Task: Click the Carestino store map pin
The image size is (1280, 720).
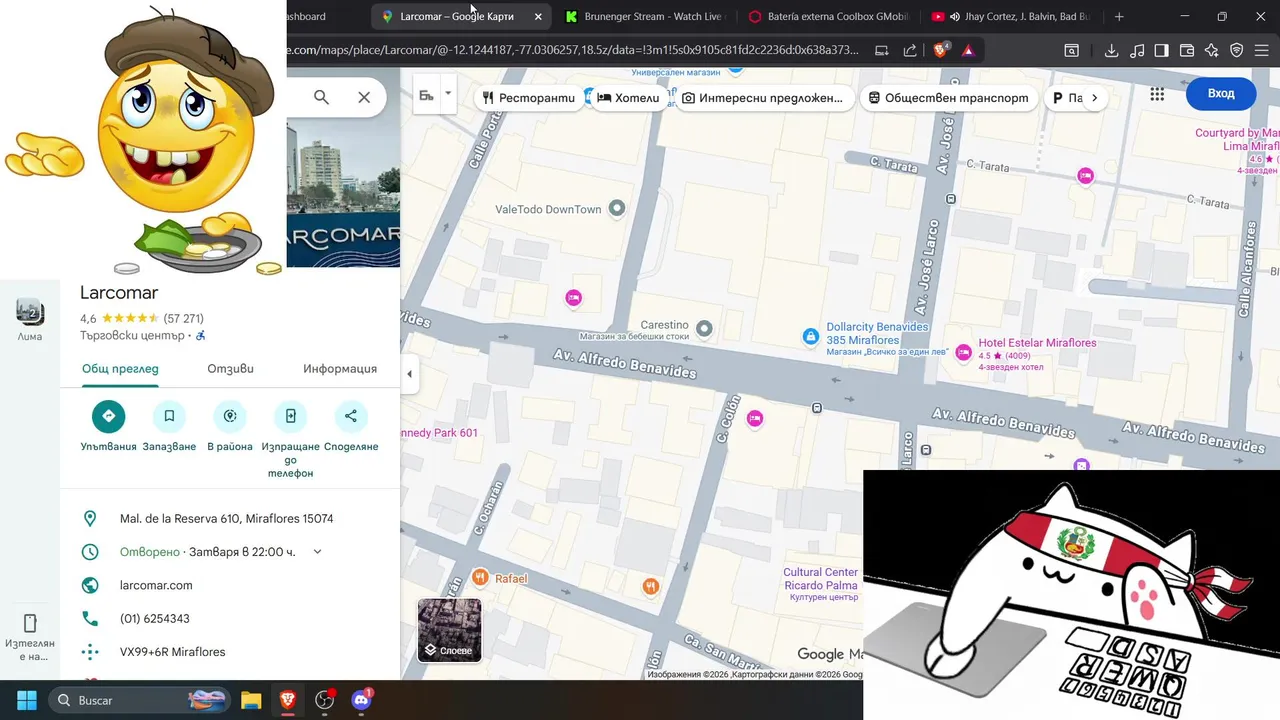Action: pyautogui.click(x=704, y=328)
